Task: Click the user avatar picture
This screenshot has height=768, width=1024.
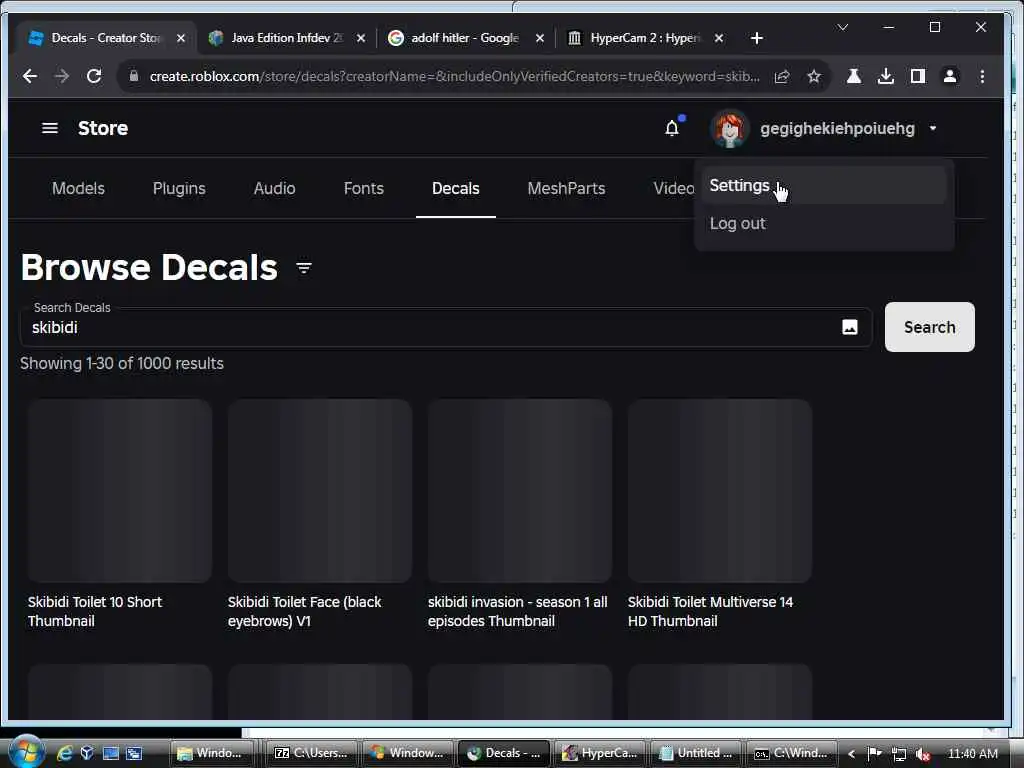Action: tap(729, 129)
